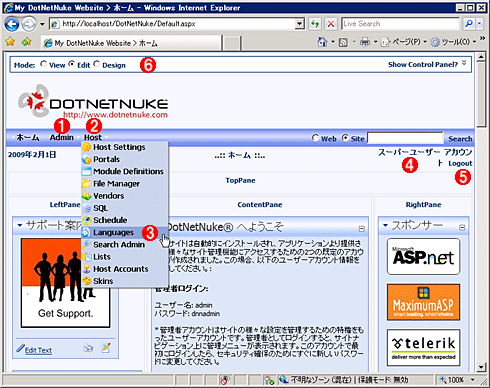Click the scrollbar up arrow

point(481,57)
